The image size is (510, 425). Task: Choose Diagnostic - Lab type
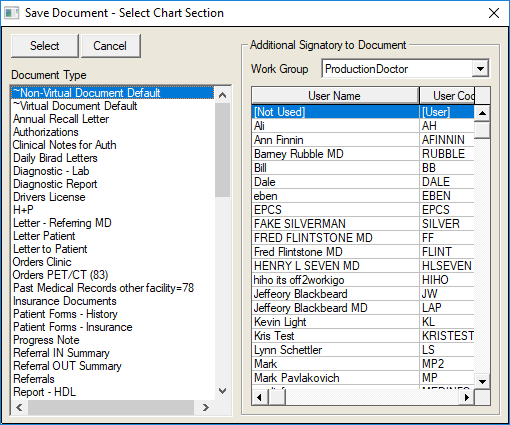(113, 171)
